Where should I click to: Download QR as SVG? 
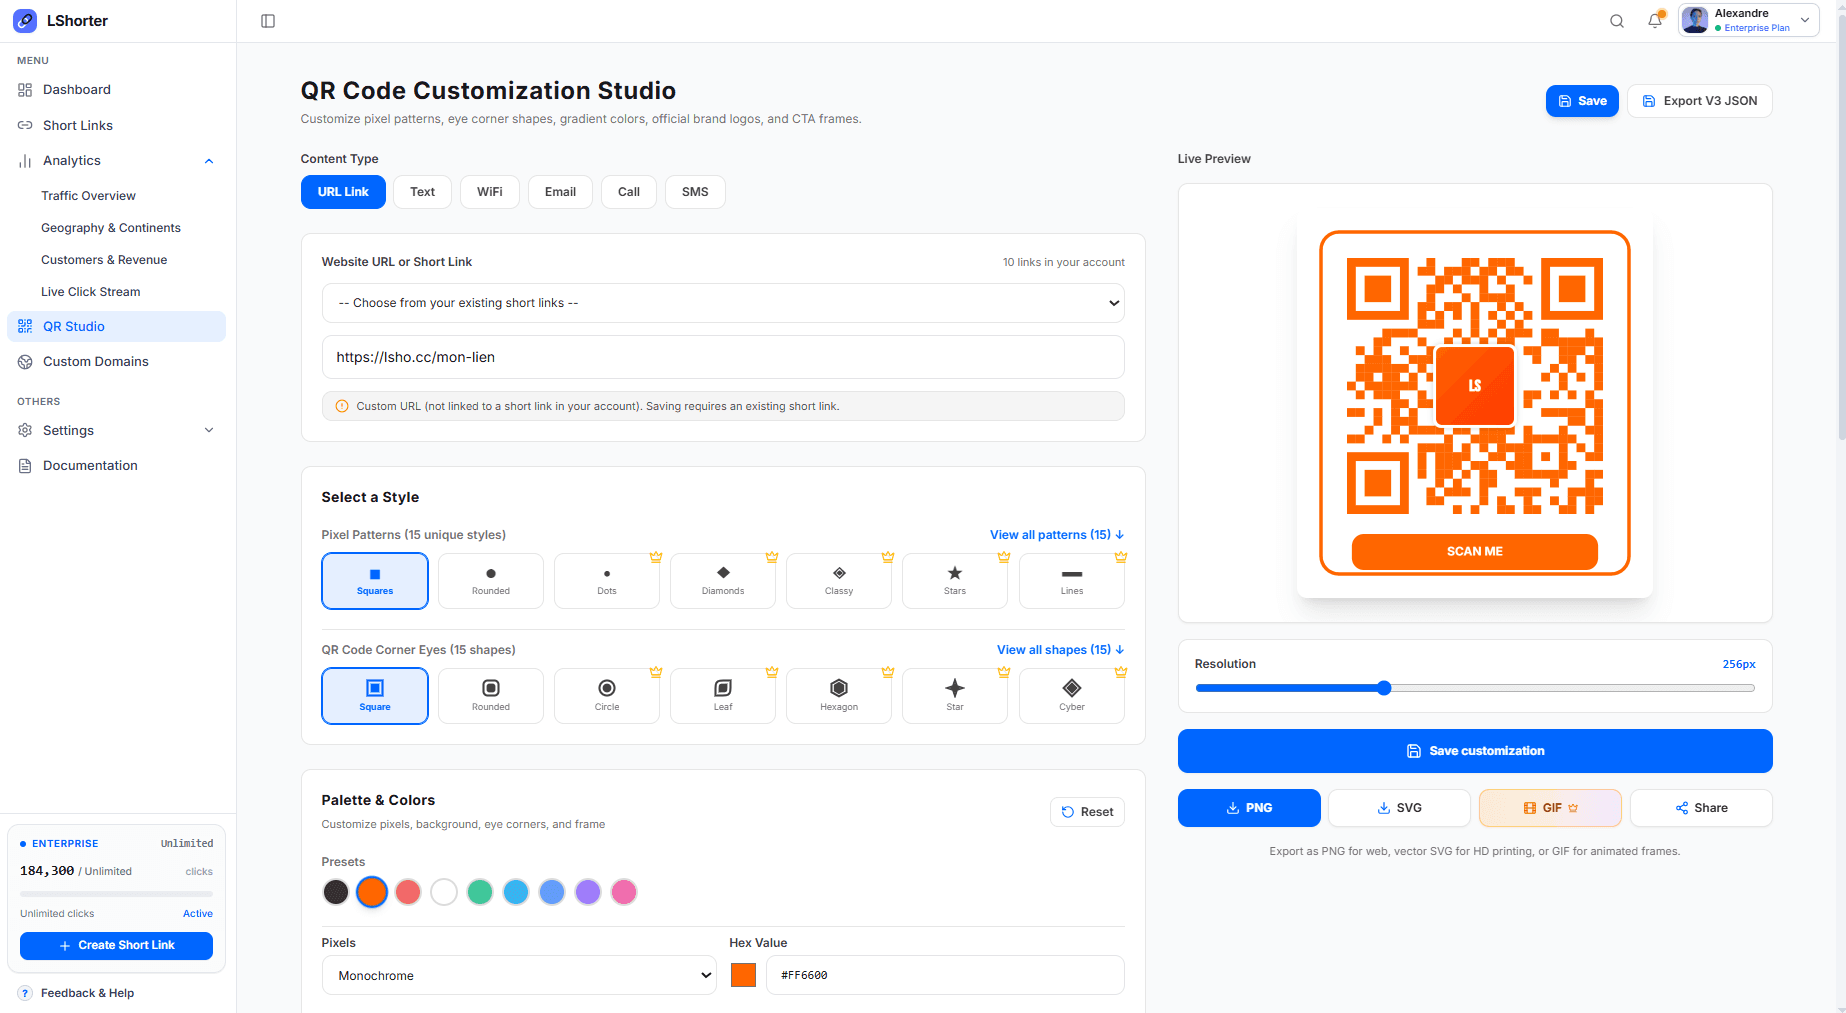(x=1399, y=808)
